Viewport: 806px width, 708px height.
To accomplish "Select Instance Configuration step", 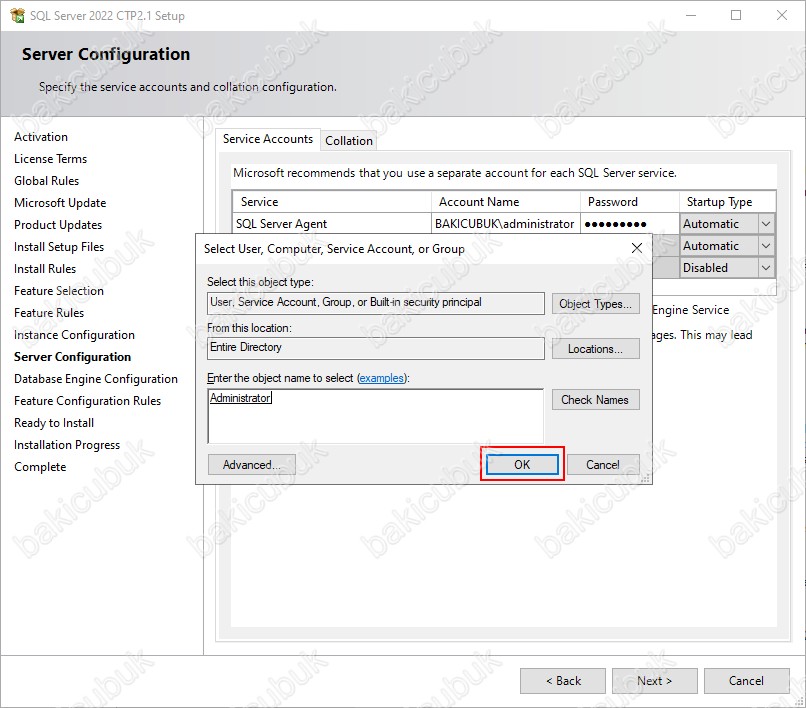I will 74,335.
